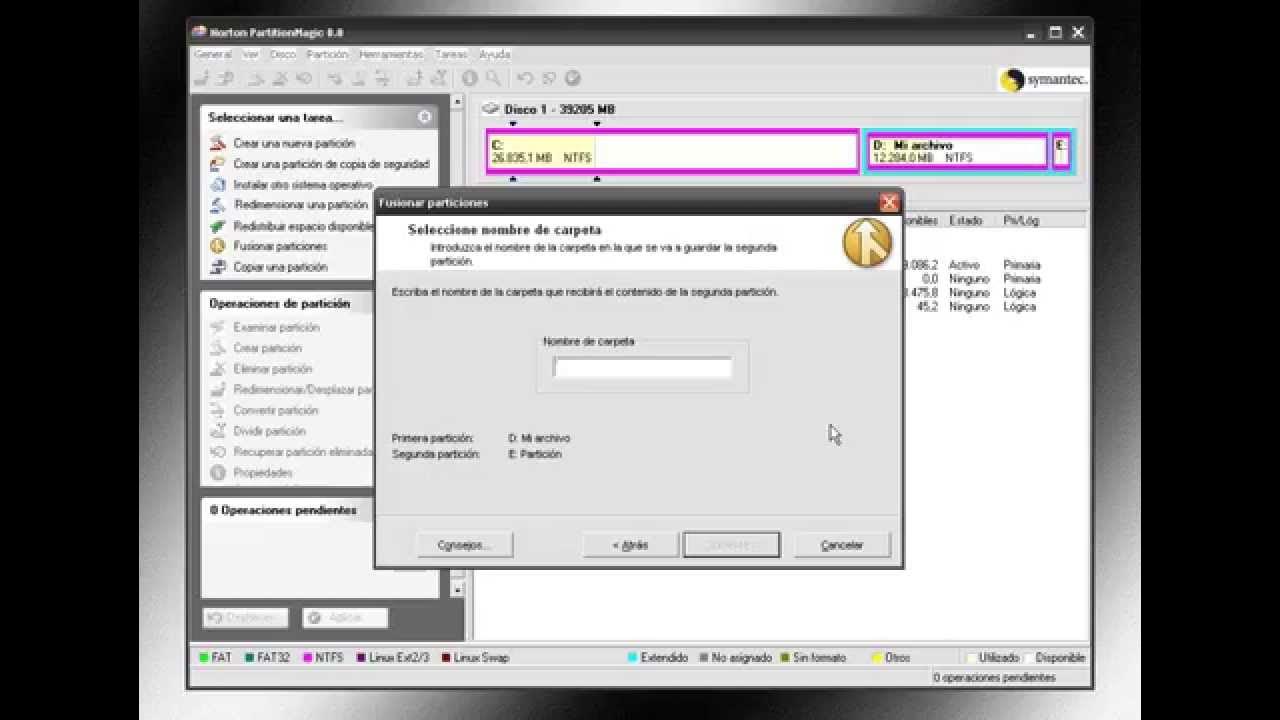The image size is (1280, 720).
Task: Collapse the Seleccionar una tarea panel
Action: (x=425, y=117)
